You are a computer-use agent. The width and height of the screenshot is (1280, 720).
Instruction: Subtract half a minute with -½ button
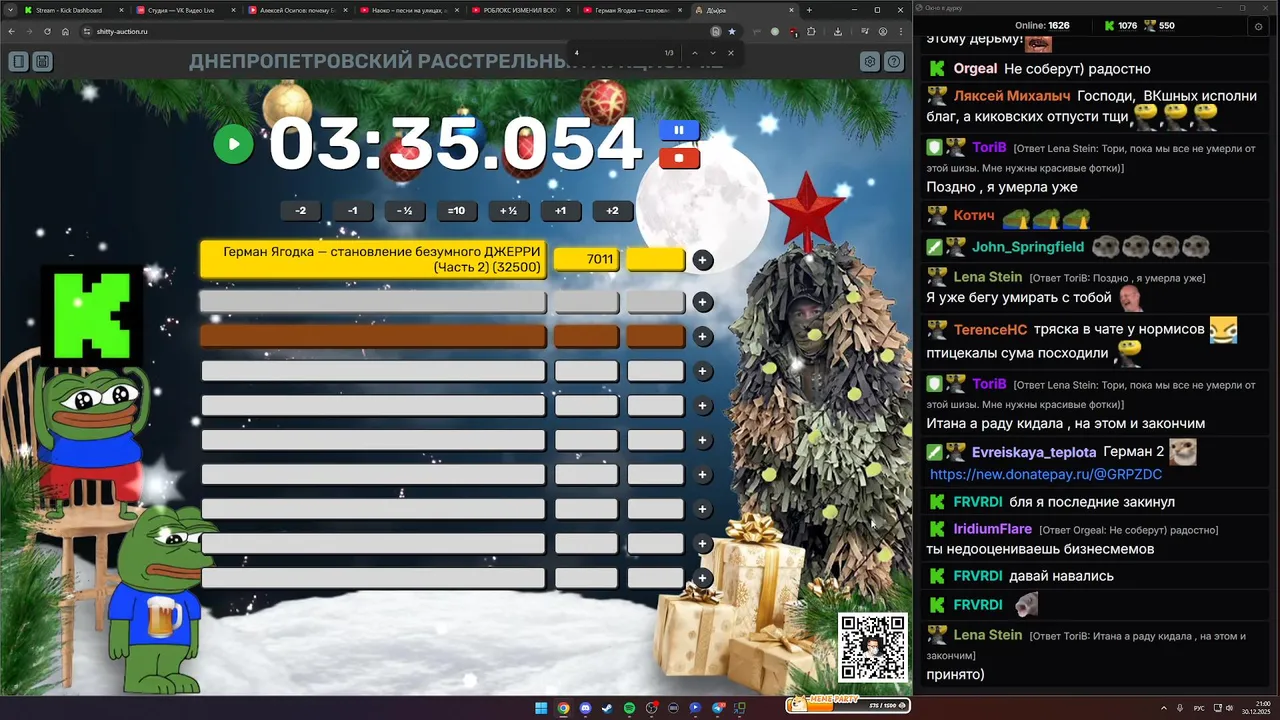pyautogui.click(x=405, y=210)
